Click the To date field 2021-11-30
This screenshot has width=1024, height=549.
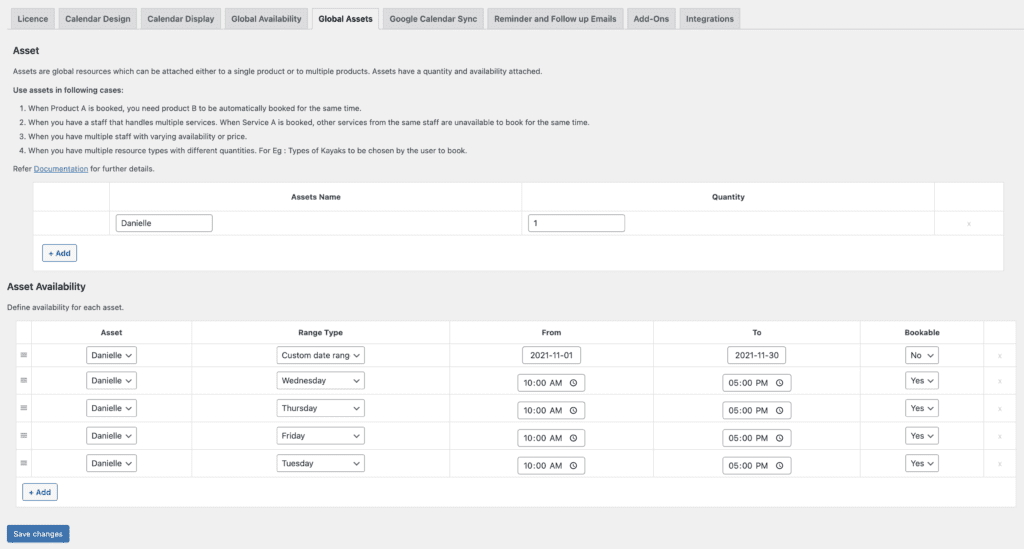756,355
